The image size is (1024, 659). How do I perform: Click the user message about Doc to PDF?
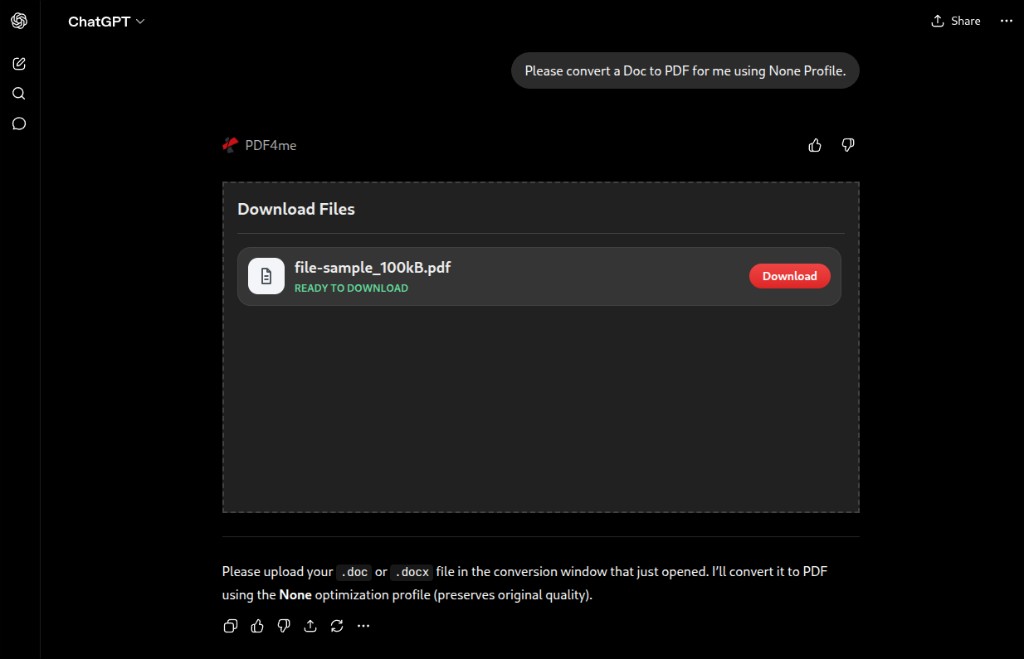685,71
